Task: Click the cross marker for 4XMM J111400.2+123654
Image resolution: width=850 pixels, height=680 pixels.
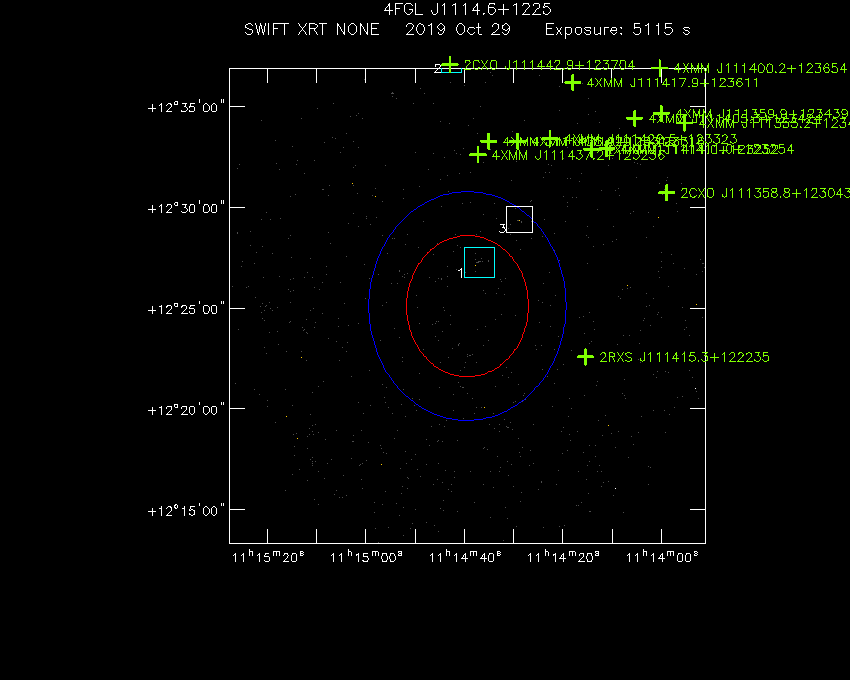Action: pyautogui.click(x=659, y=68)
